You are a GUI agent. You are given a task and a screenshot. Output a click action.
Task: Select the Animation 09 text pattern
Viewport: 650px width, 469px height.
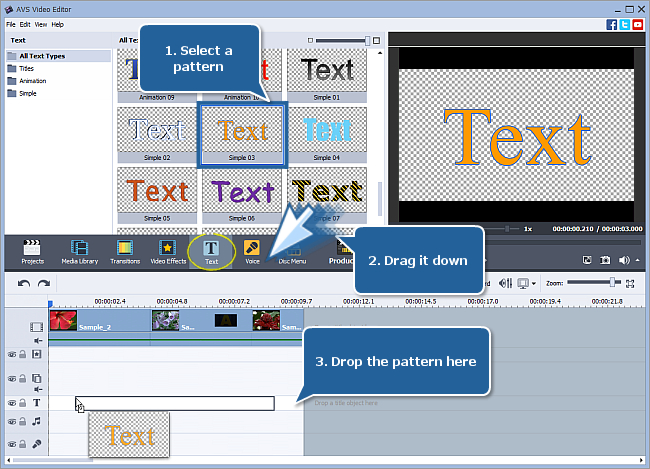click(x=157, y=75)
